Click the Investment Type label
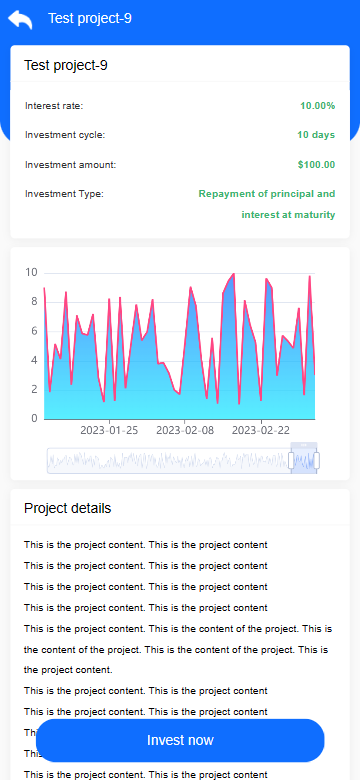360x780 pixels. 65,194
